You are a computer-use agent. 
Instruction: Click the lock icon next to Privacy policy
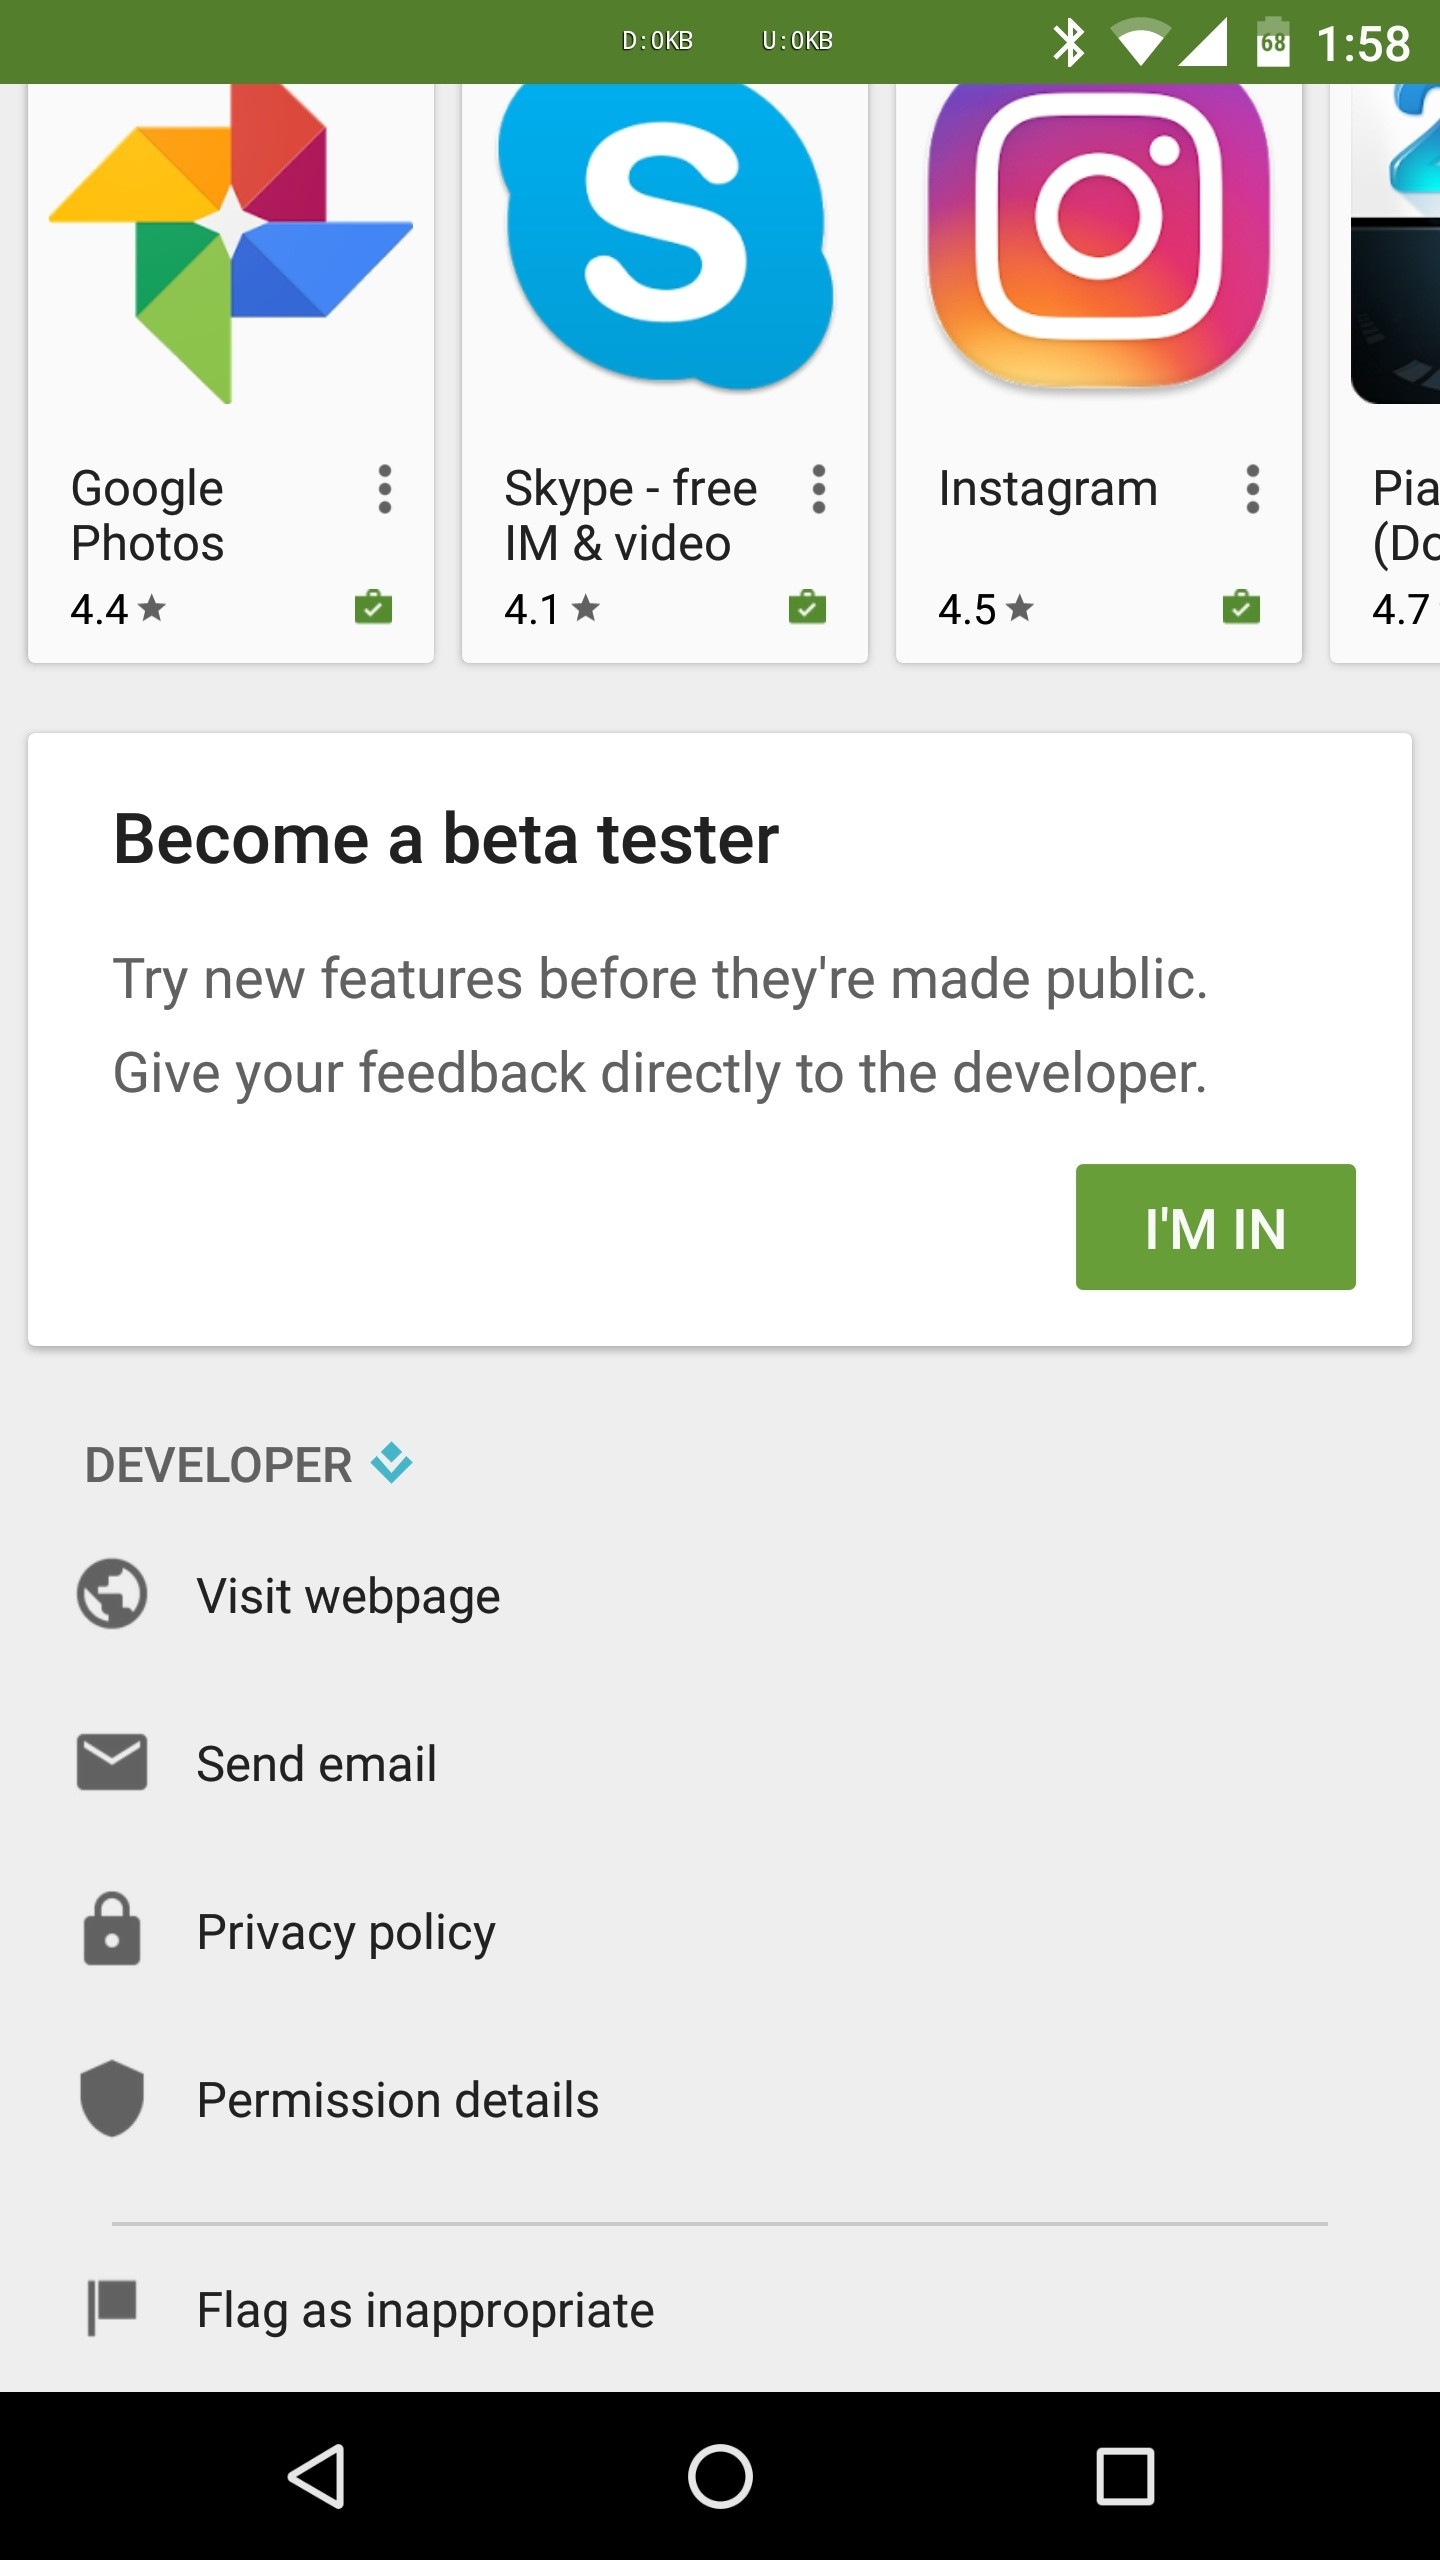[111, 1930]
